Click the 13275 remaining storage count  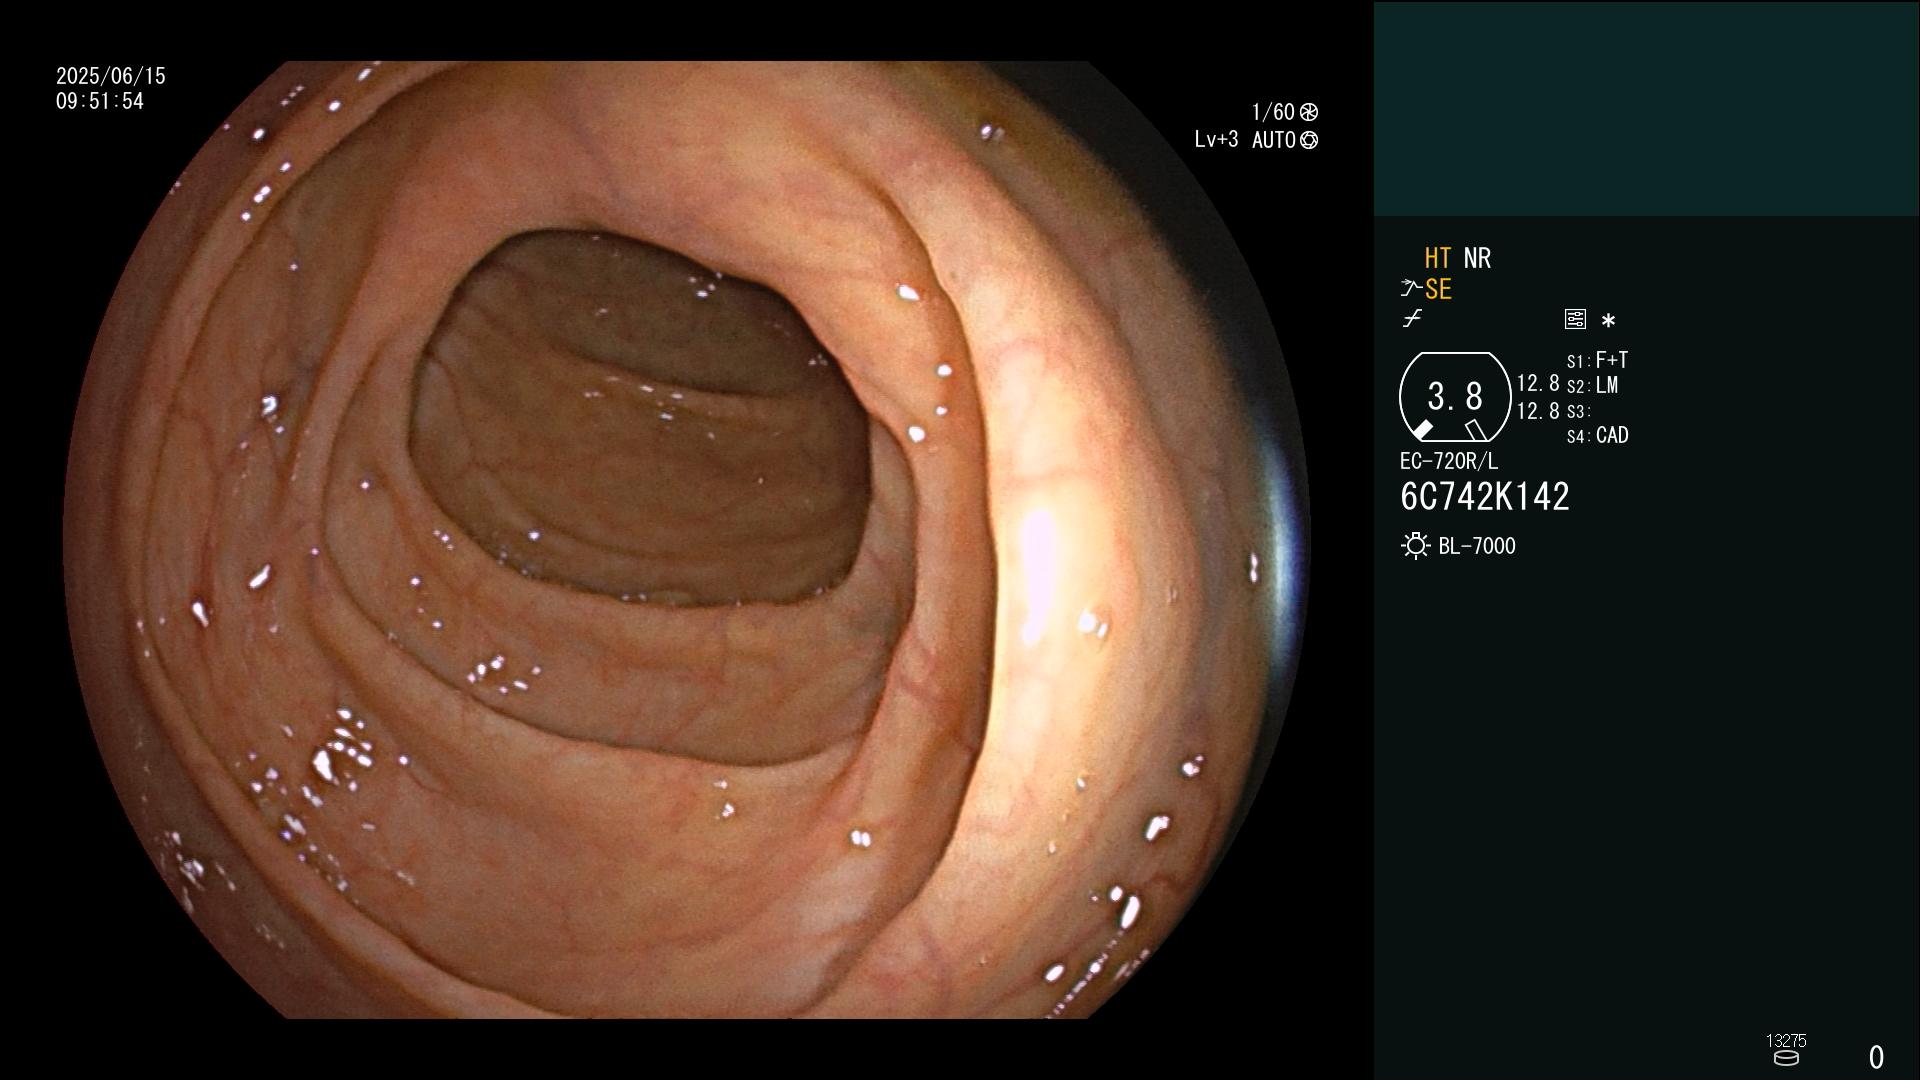tap(1786, 1040)
